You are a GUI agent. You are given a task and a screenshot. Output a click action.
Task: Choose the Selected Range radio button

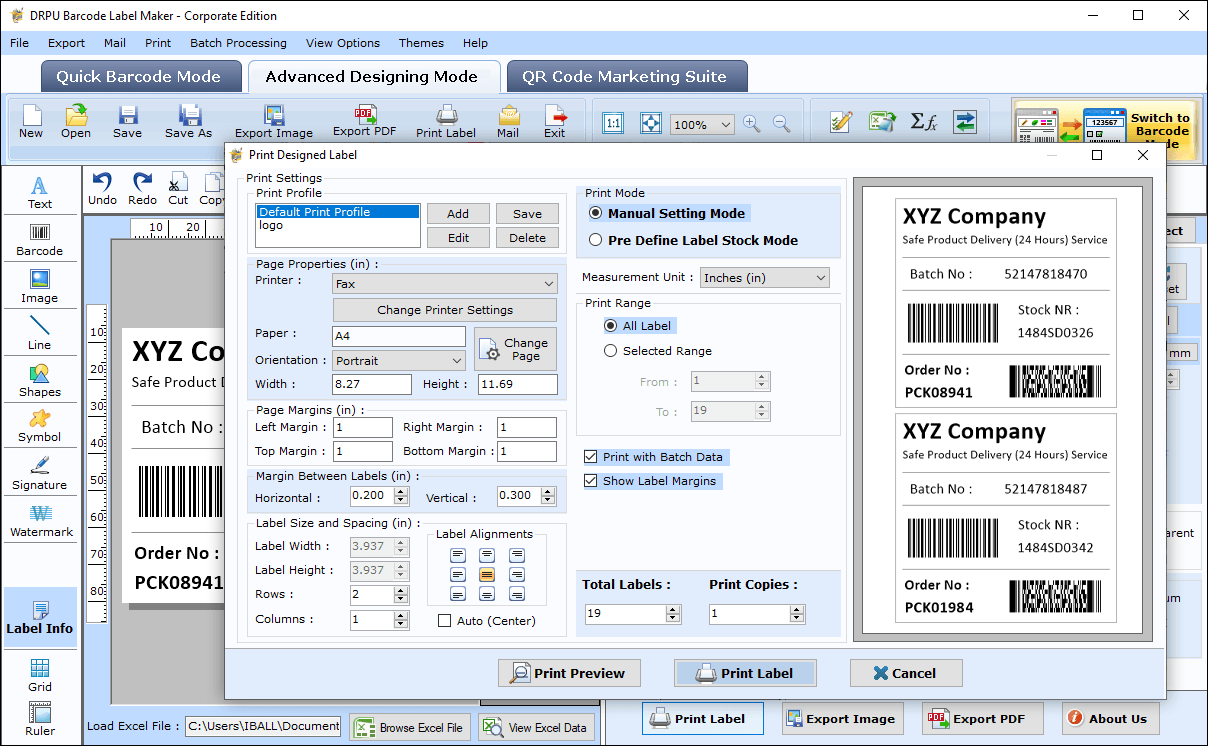pos(610,351)
